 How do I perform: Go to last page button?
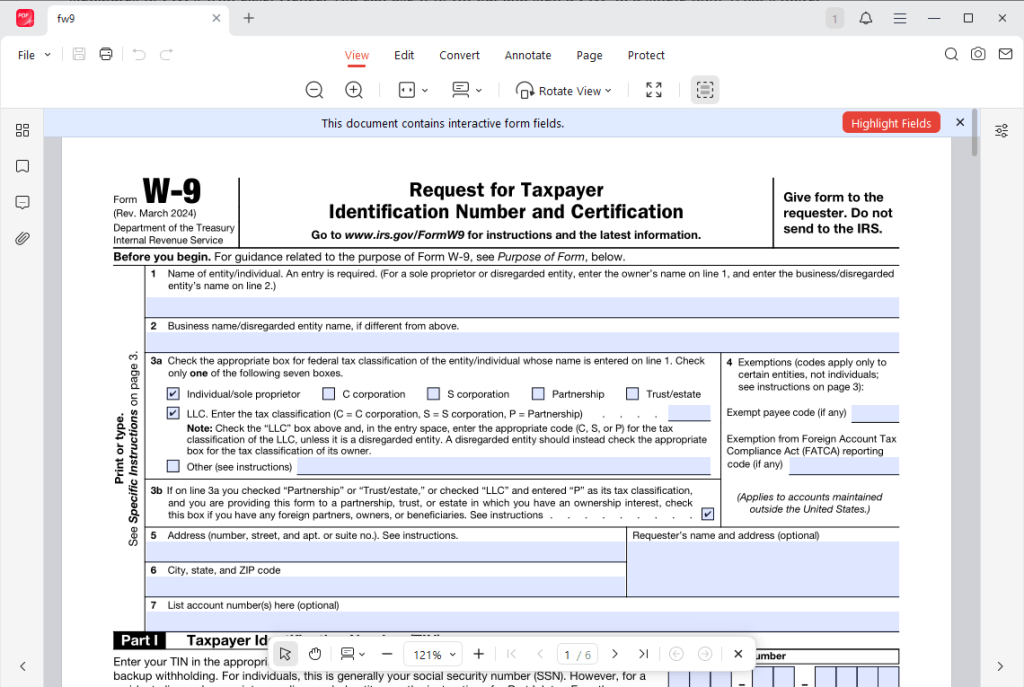pos(643,654)
